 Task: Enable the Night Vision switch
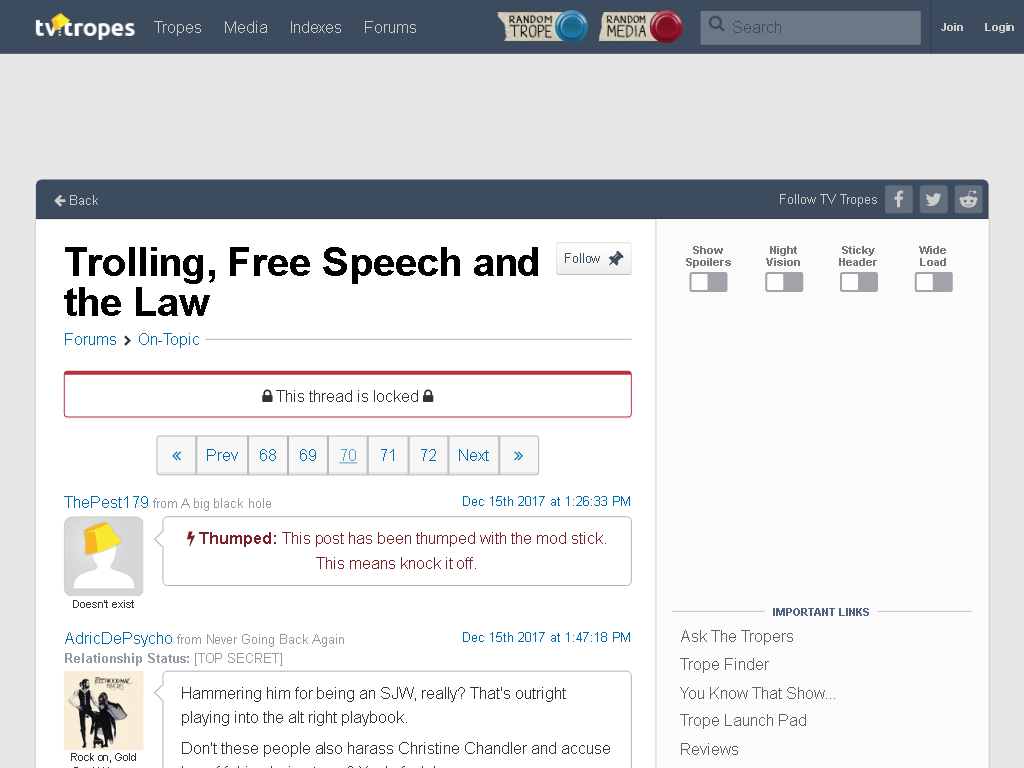coord(784,282)
